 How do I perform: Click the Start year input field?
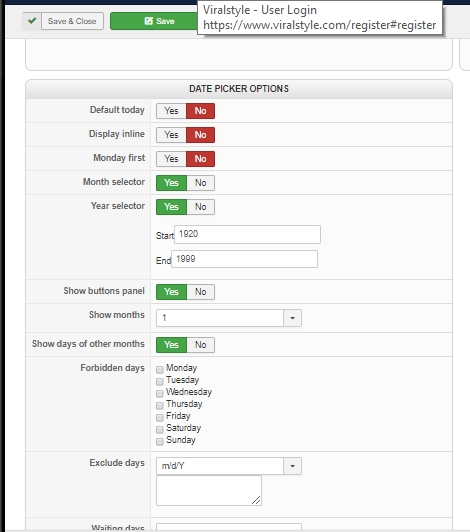[247, 234]
